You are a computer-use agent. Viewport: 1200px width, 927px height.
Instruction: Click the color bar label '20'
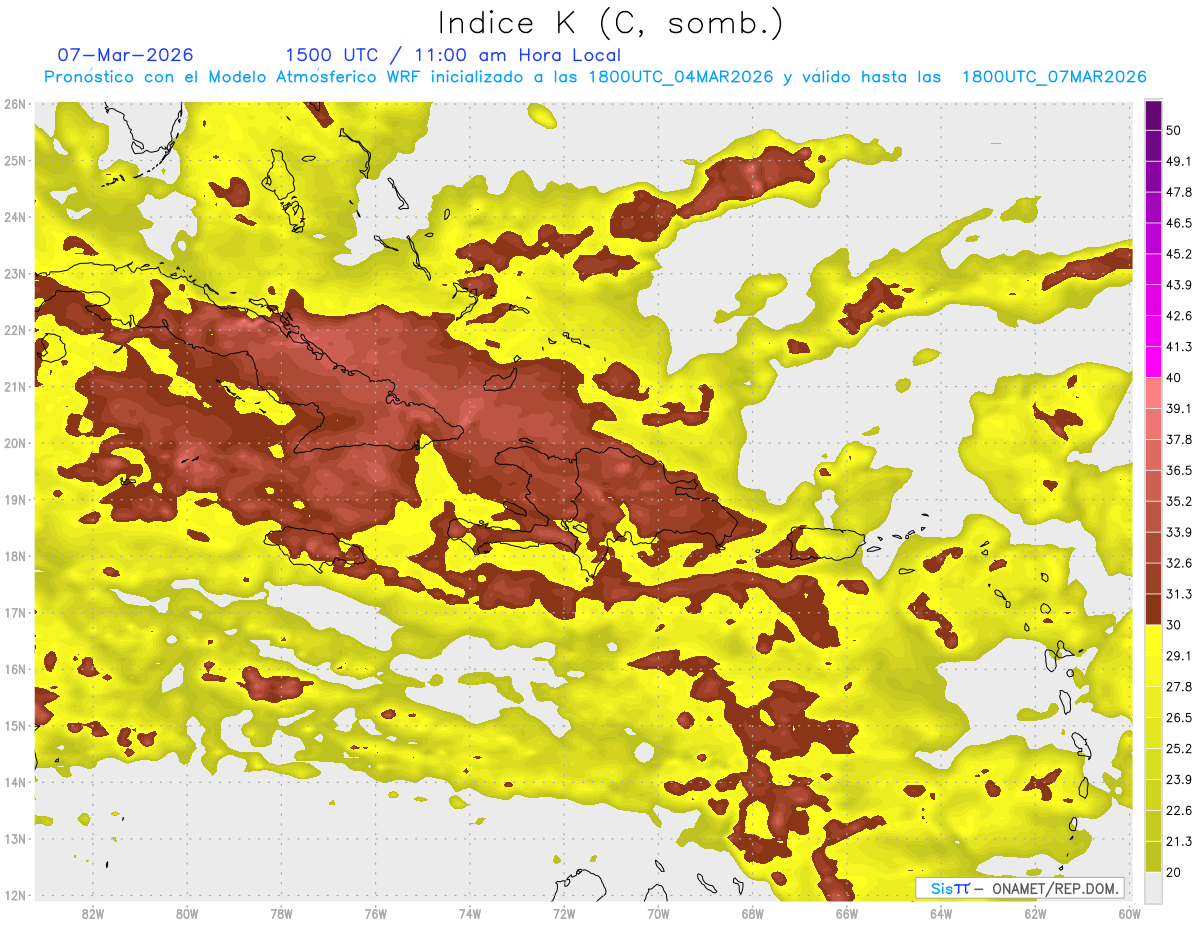point(1172,873)
